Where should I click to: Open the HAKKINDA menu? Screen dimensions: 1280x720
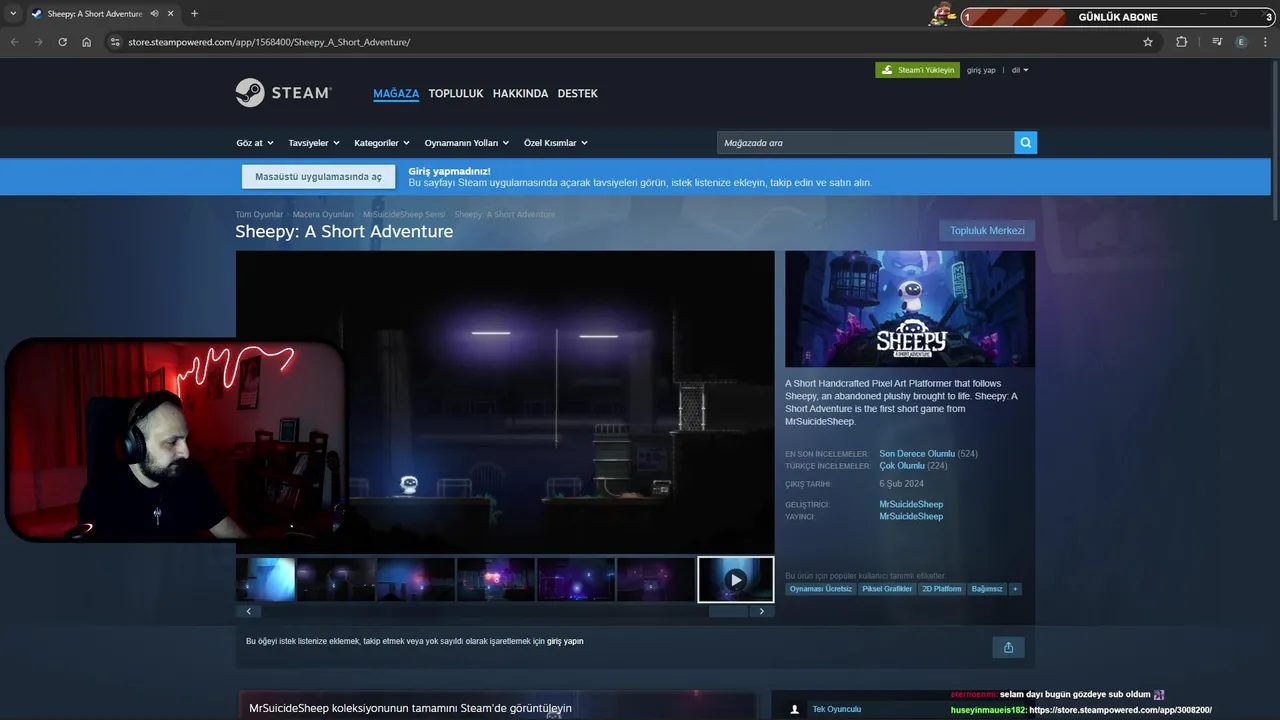[x=520, y=94]
